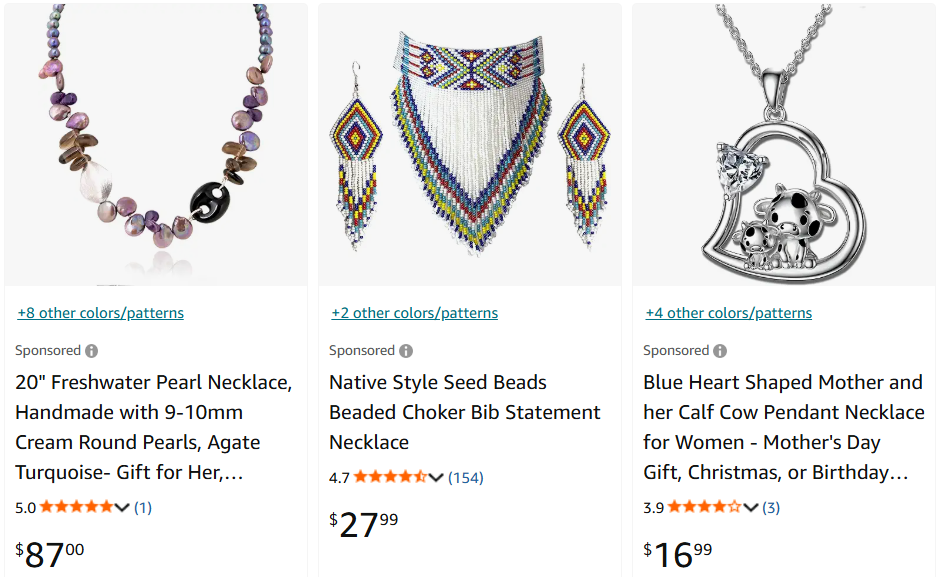Image resolution: width=943 pixels, height=577 pixels.
Task: Click the pearl necklace product image
Action: (x=156, y=145)
